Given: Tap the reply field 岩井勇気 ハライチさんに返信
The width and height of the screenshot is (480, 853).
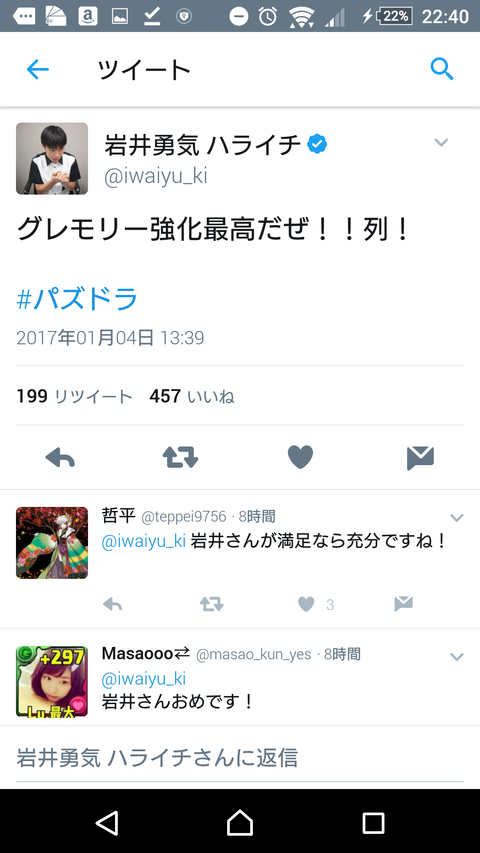Looking at the screenshot, I should [240, 757].
